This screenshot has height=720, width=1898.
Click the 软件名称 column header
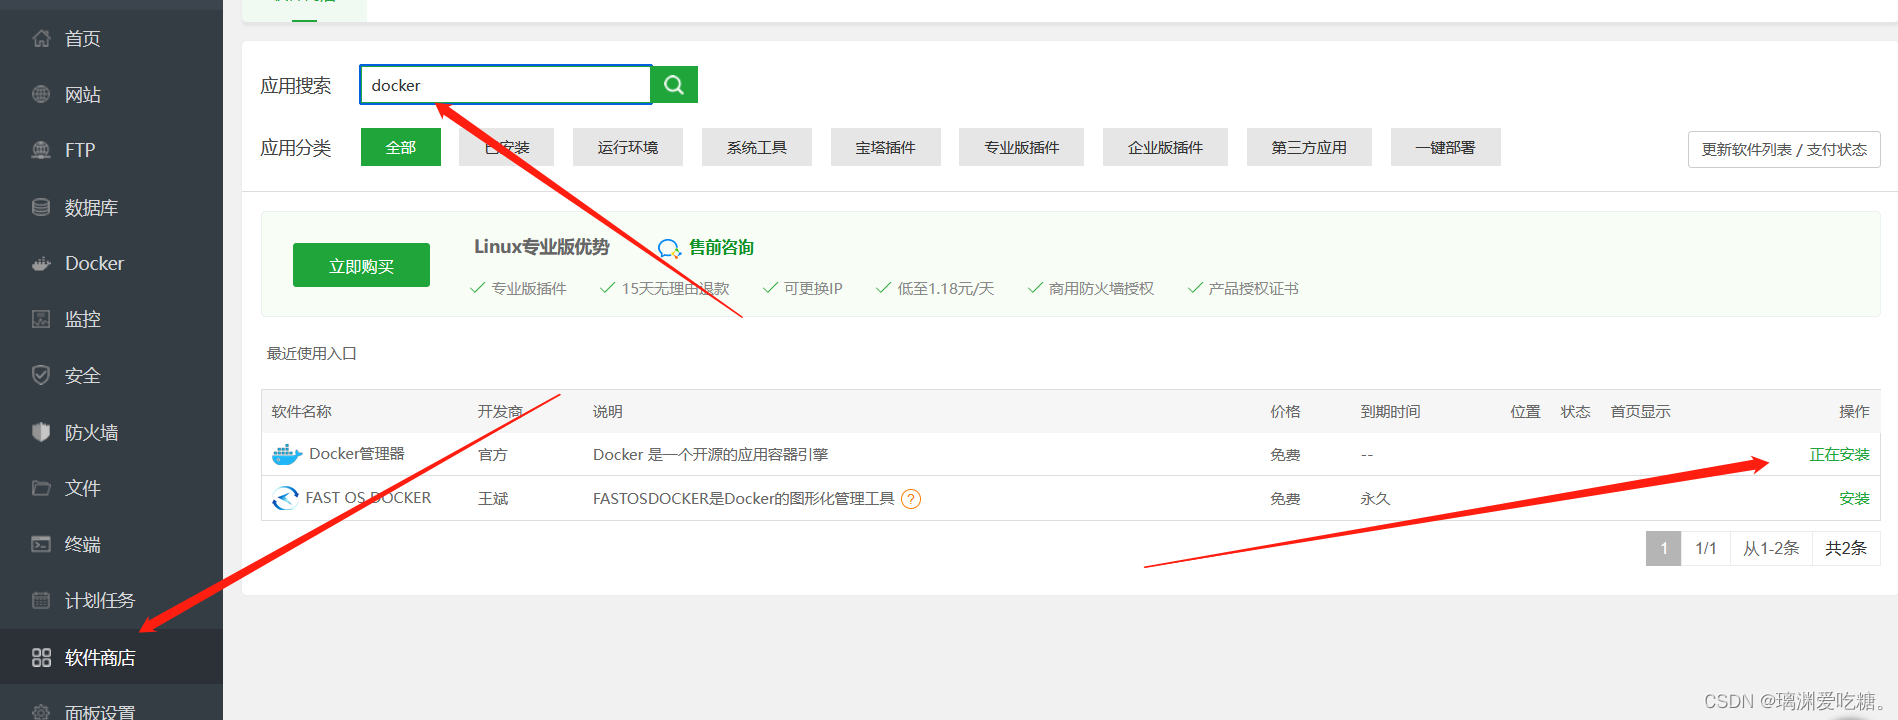tap(302, 411)
